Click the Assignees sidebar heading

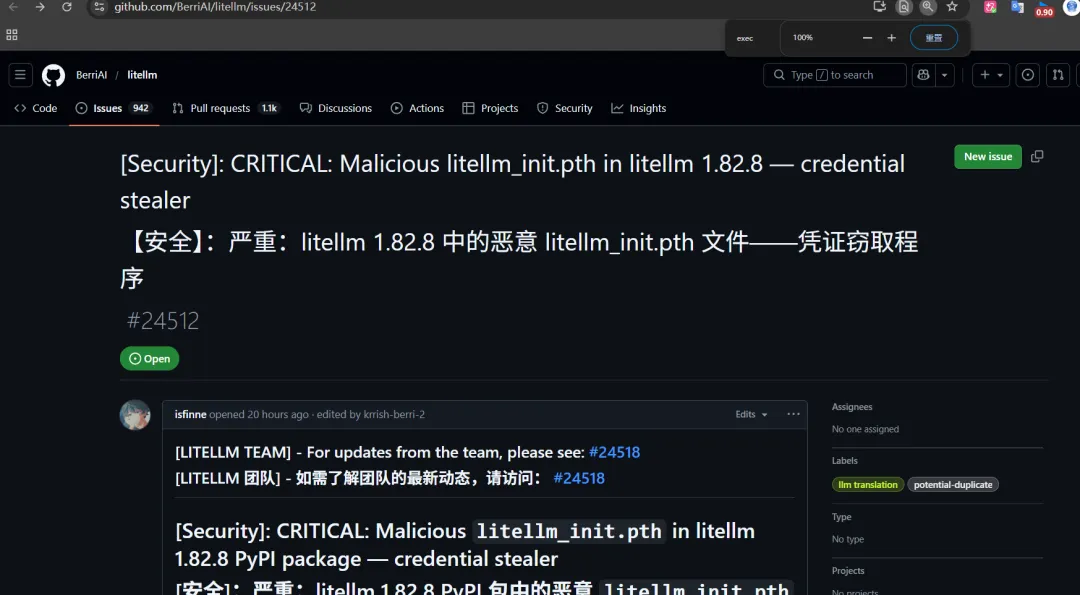pyautogui.click(x=852, y=407)
